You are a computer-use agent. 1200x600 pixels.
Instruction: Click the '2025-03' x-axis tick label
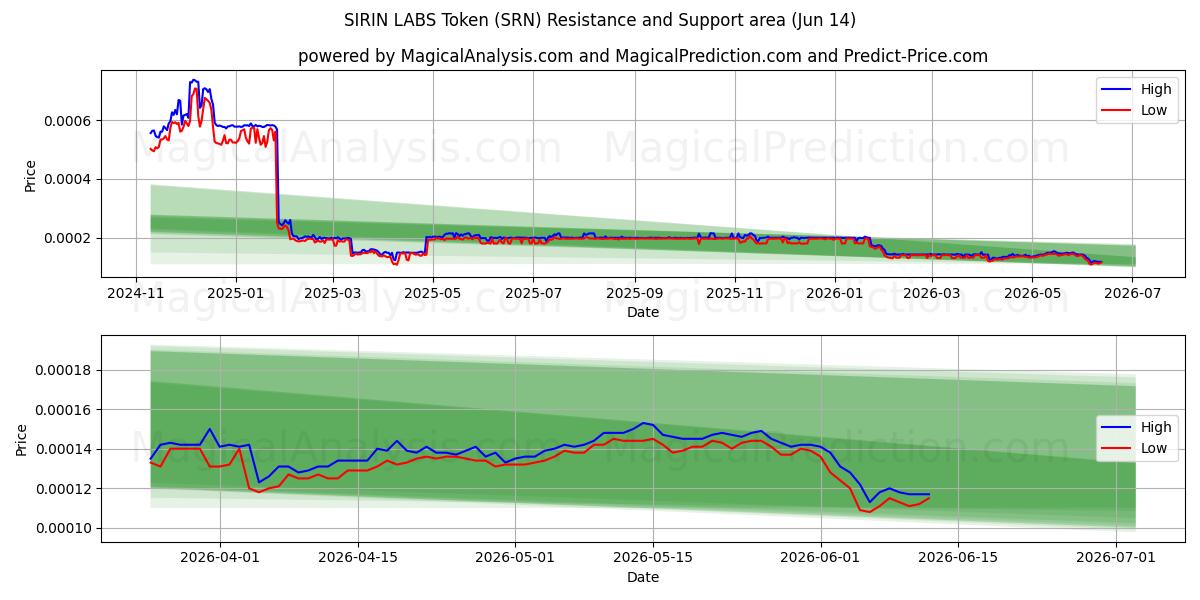point(332,293)
